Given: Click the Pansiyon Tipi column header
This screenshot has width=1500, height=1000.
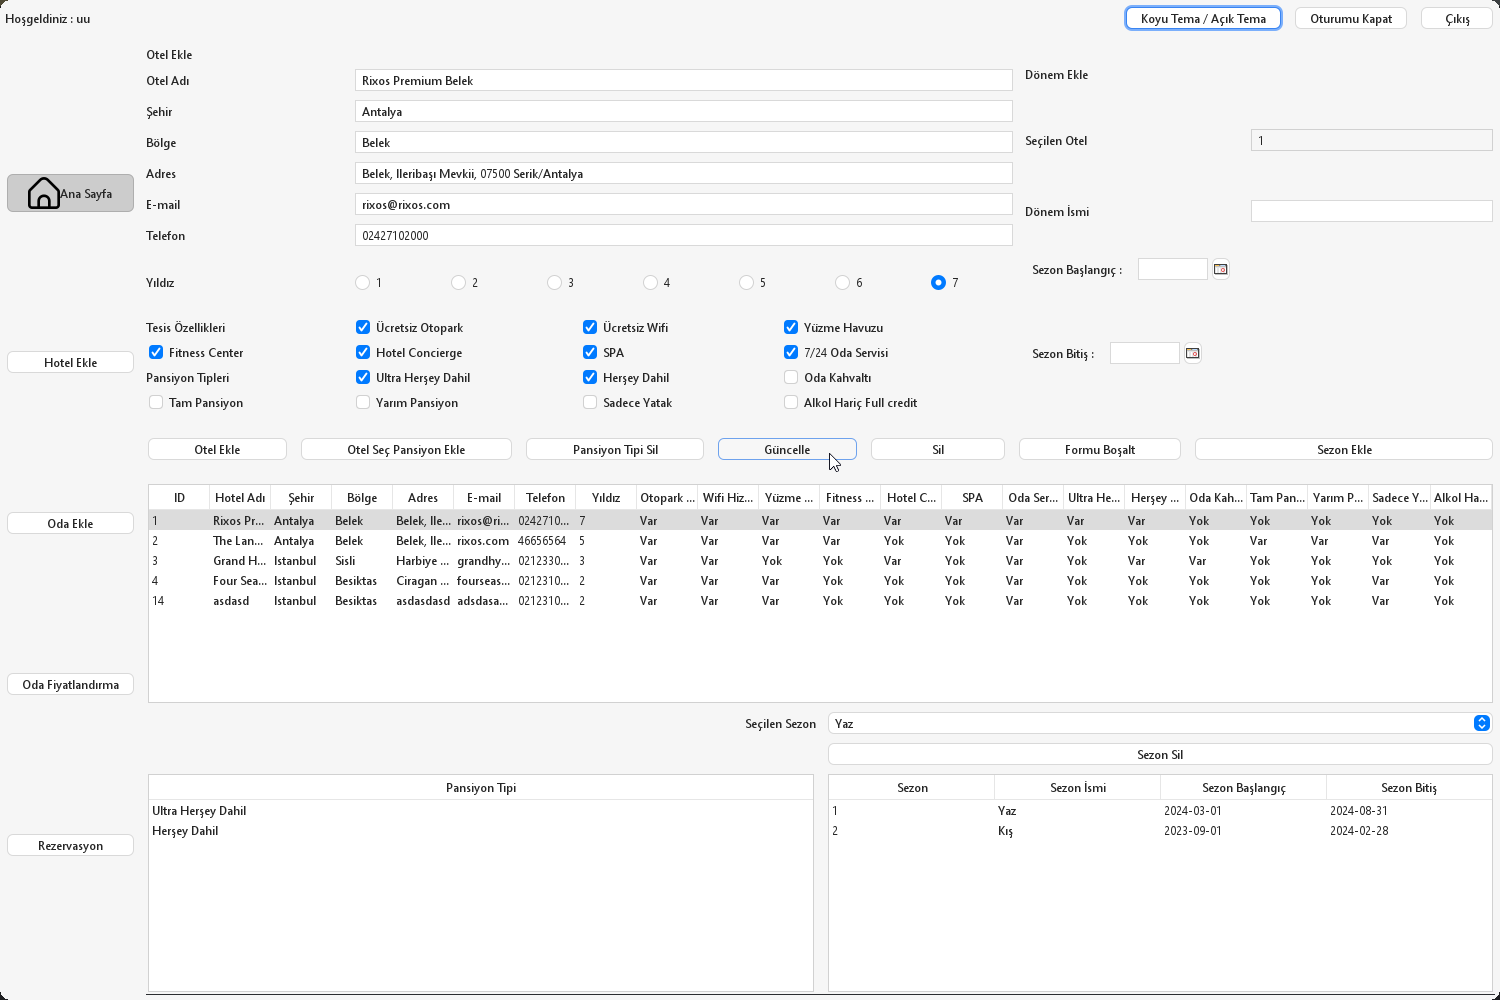Looking at the screenshot, I should pyautogui.click(x=481, y=787).
